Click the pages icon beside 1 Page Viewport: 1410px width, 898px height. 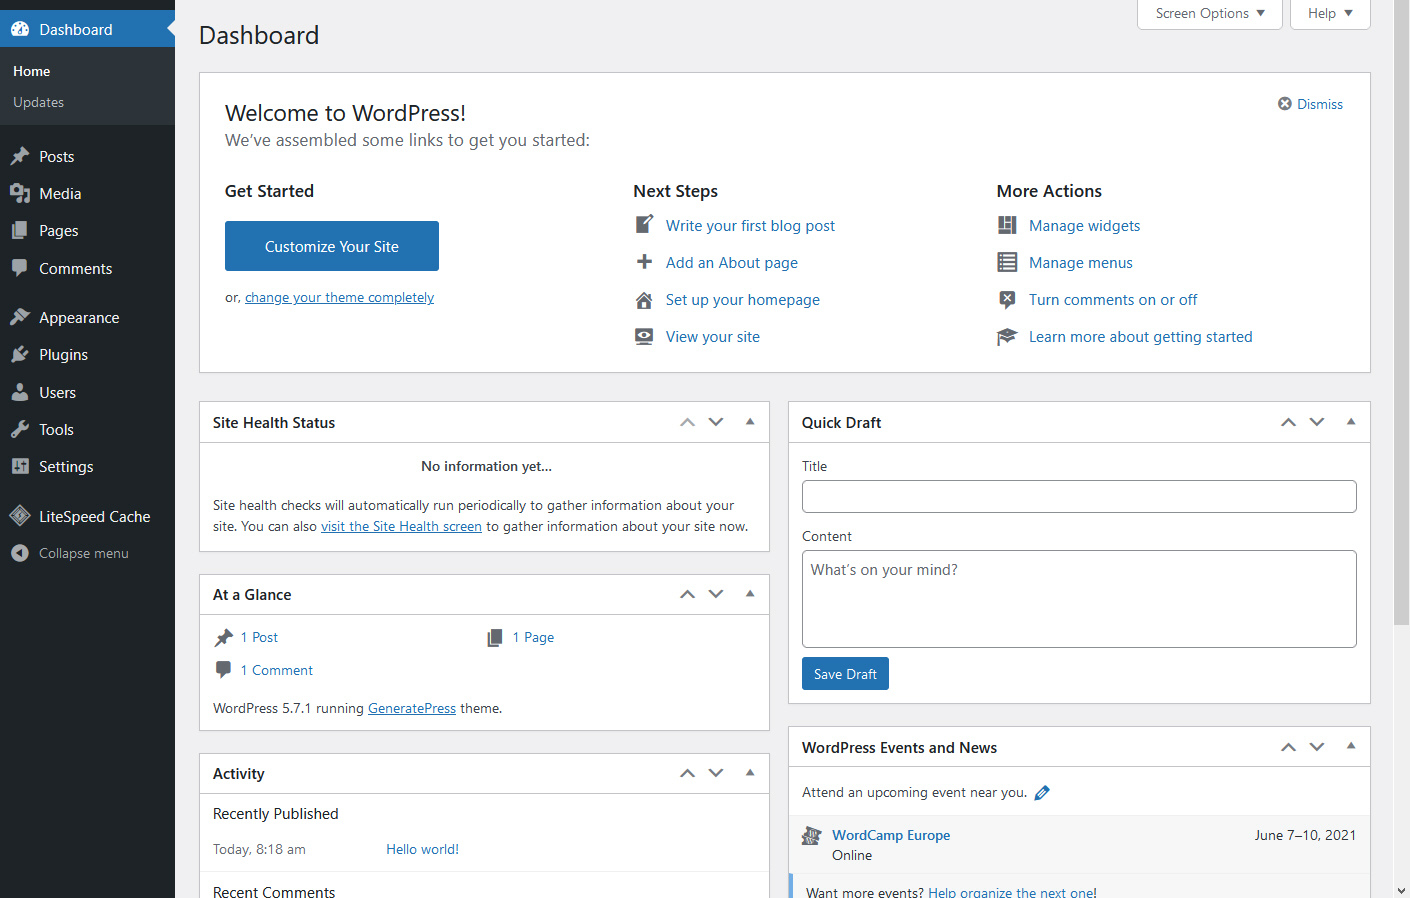point(495,638)
